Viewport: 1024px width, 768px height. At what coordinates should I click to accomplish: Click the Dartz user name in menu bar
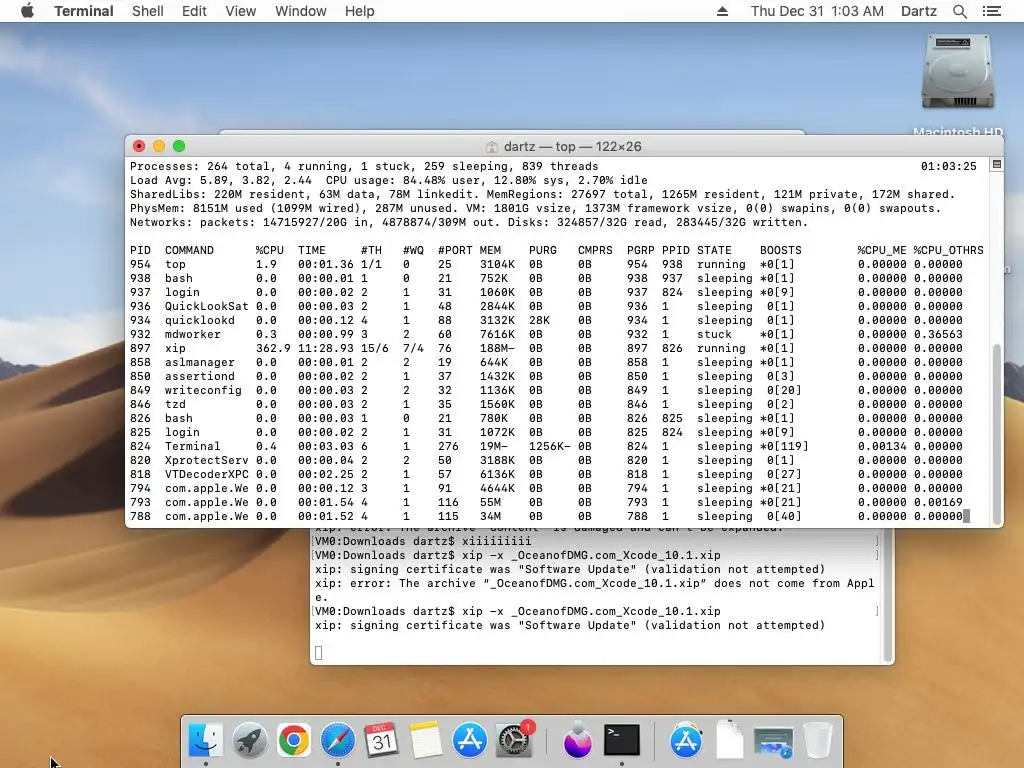pyautogui.click(x=918, y=11)
